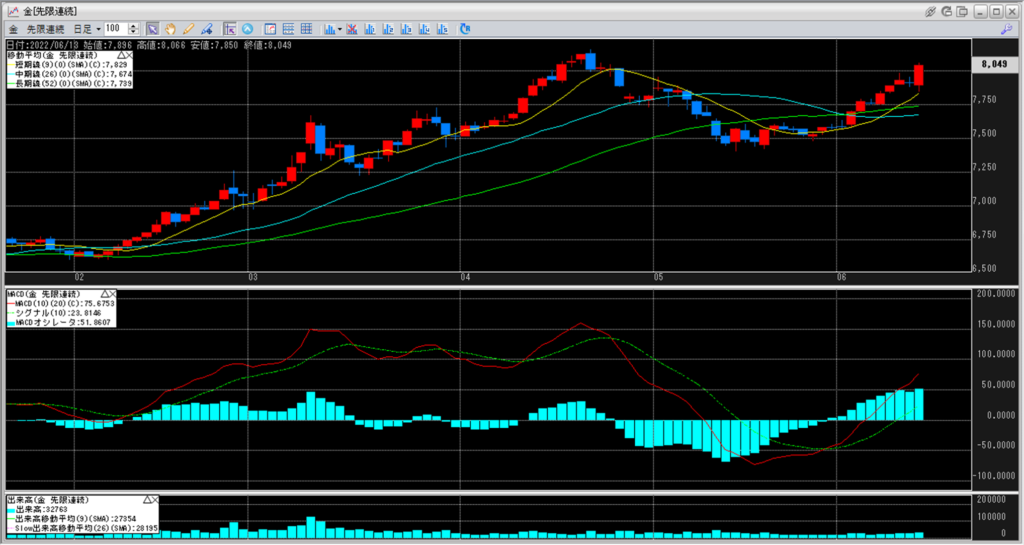This screenshot has height=545, width=1024.
Task: Open the 日足 timeframe dropdown
Action: (x=98, y=29)
